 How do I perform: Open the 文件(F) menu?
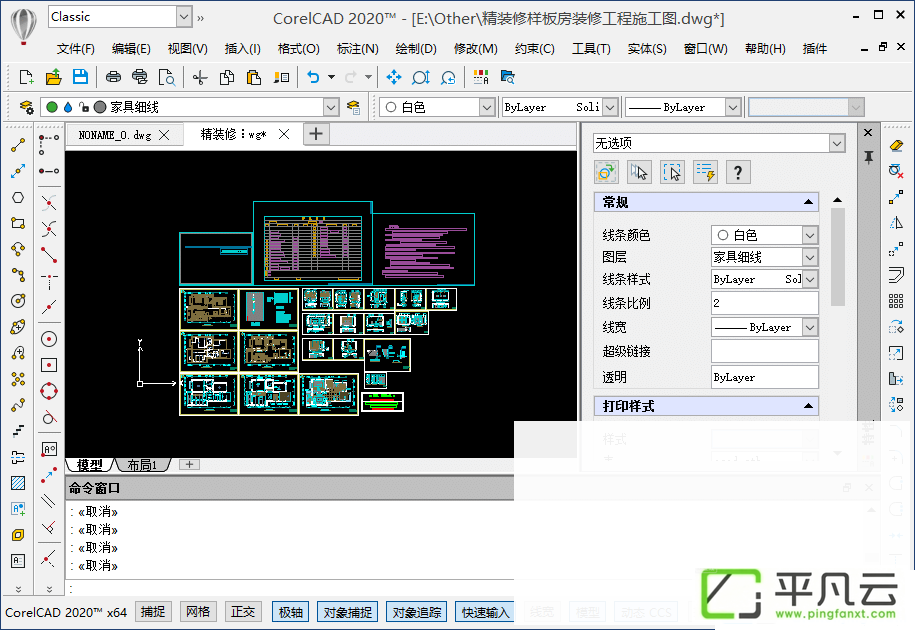click(x=76, y=48)
